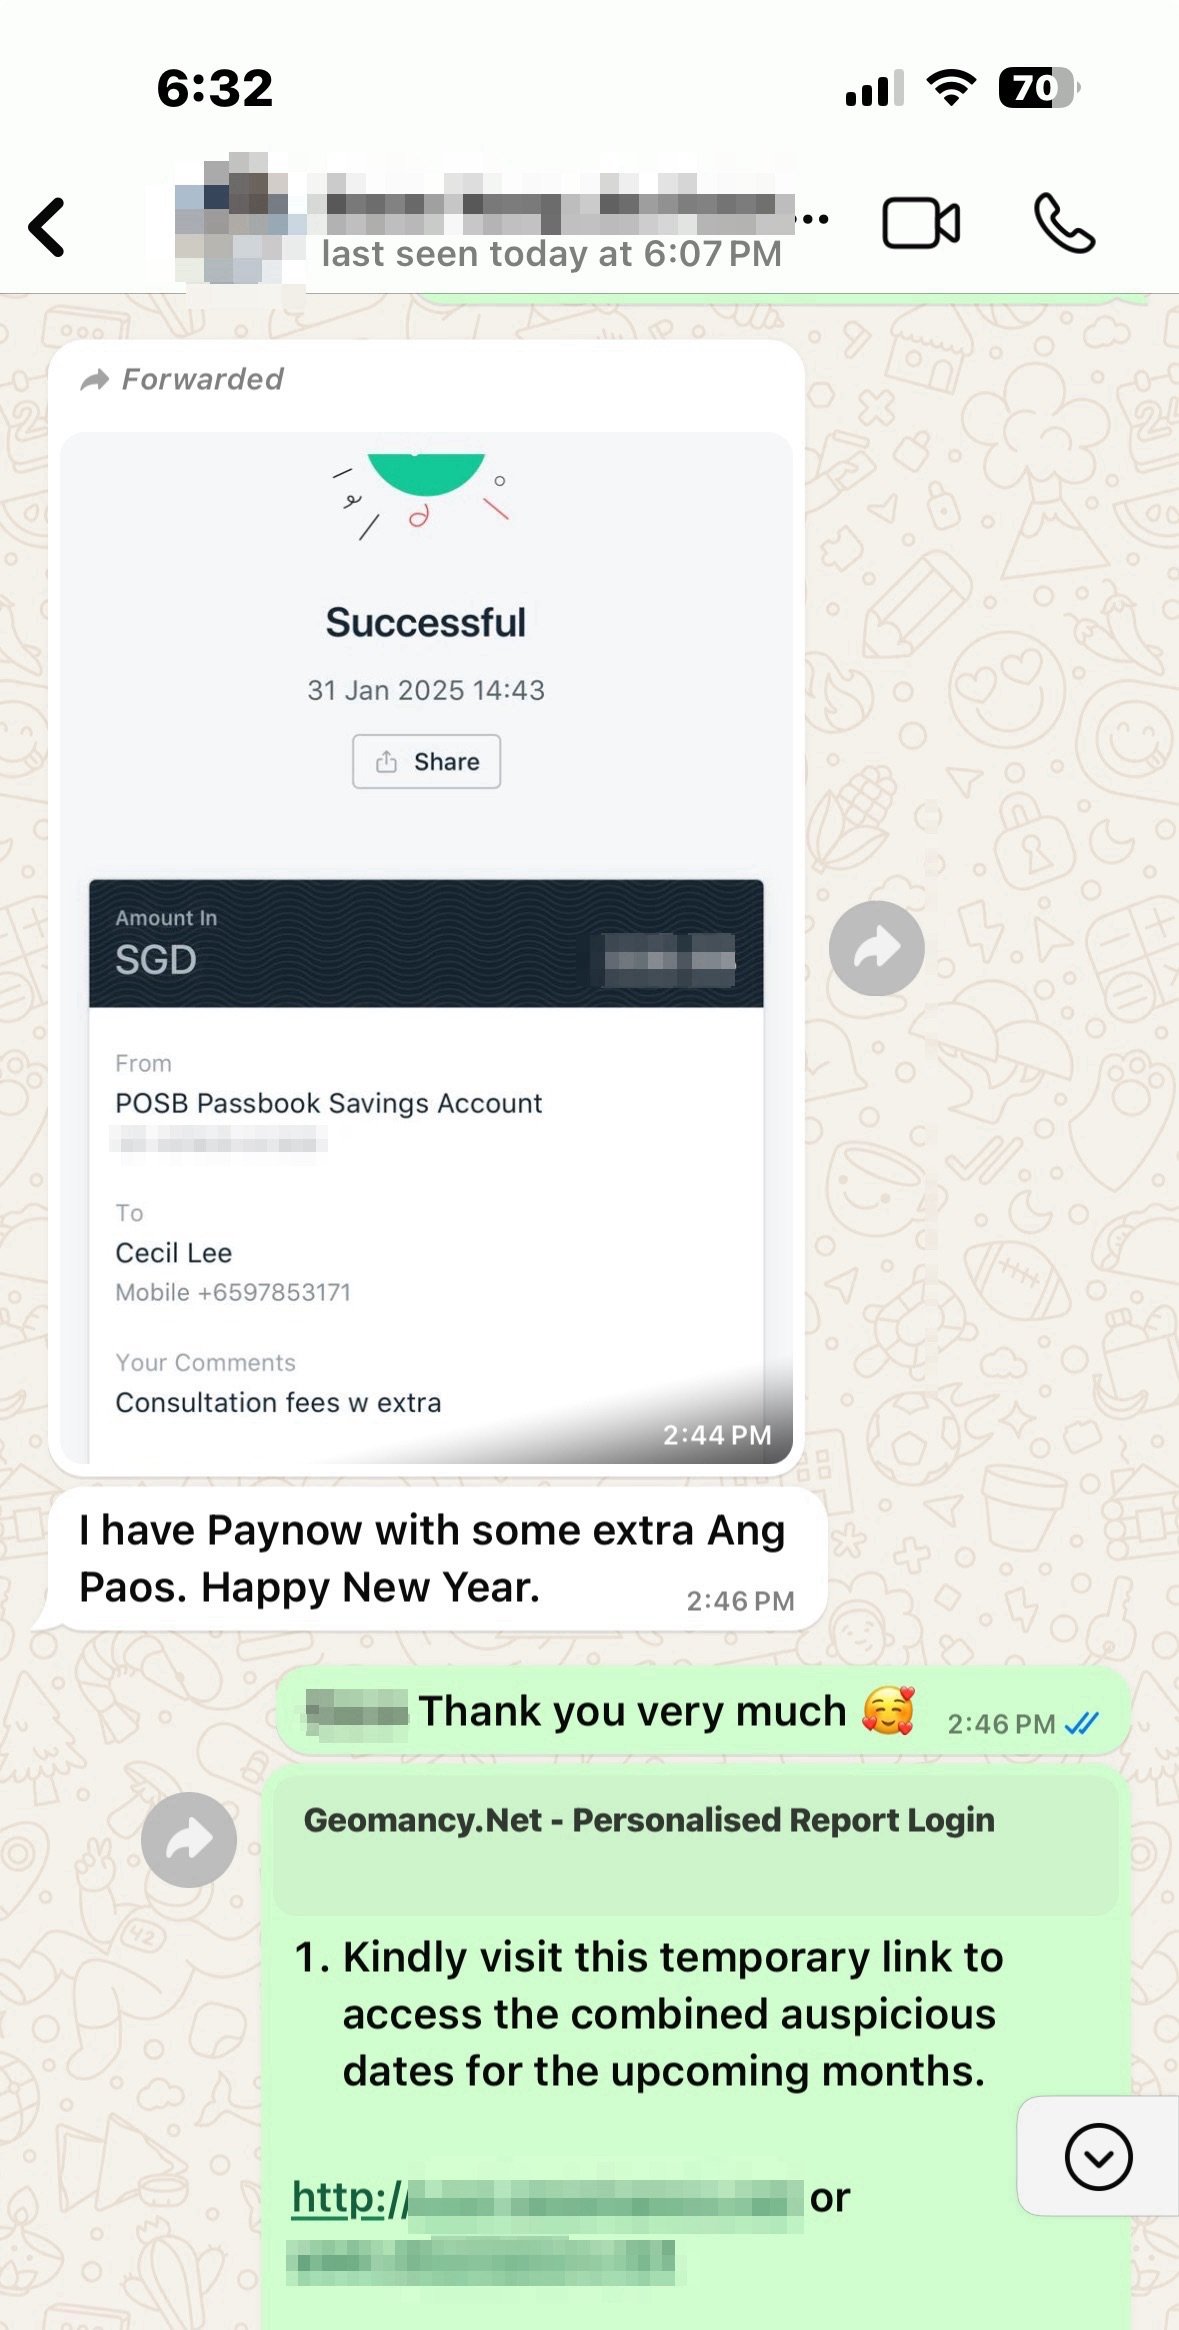Tap the Forwarded label on receipt message

click(x=182, y=379)
